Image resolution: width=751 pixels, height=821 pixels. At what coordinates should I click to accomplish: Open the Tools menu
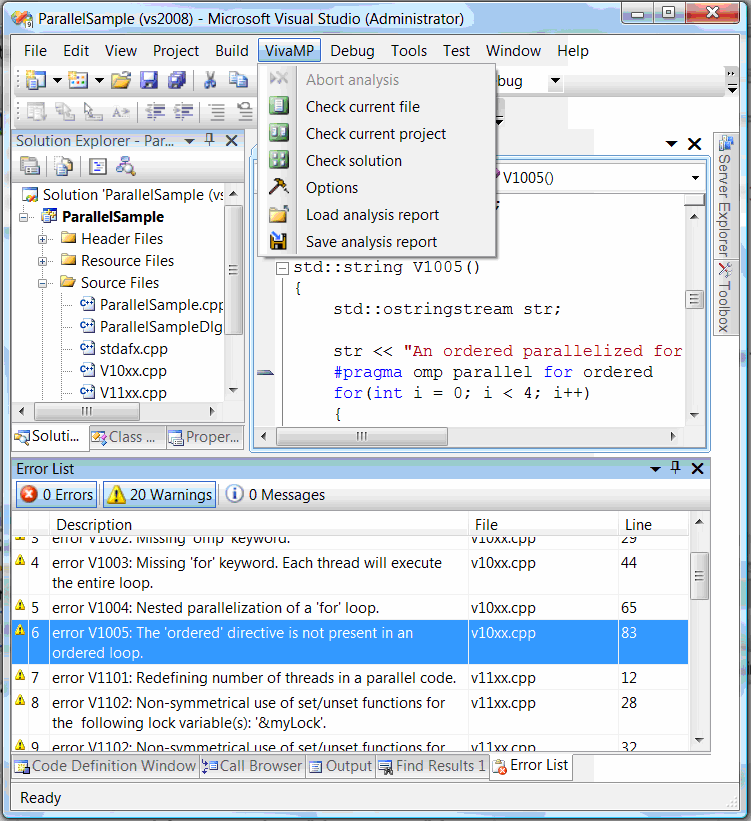click(x=408, y=51)
